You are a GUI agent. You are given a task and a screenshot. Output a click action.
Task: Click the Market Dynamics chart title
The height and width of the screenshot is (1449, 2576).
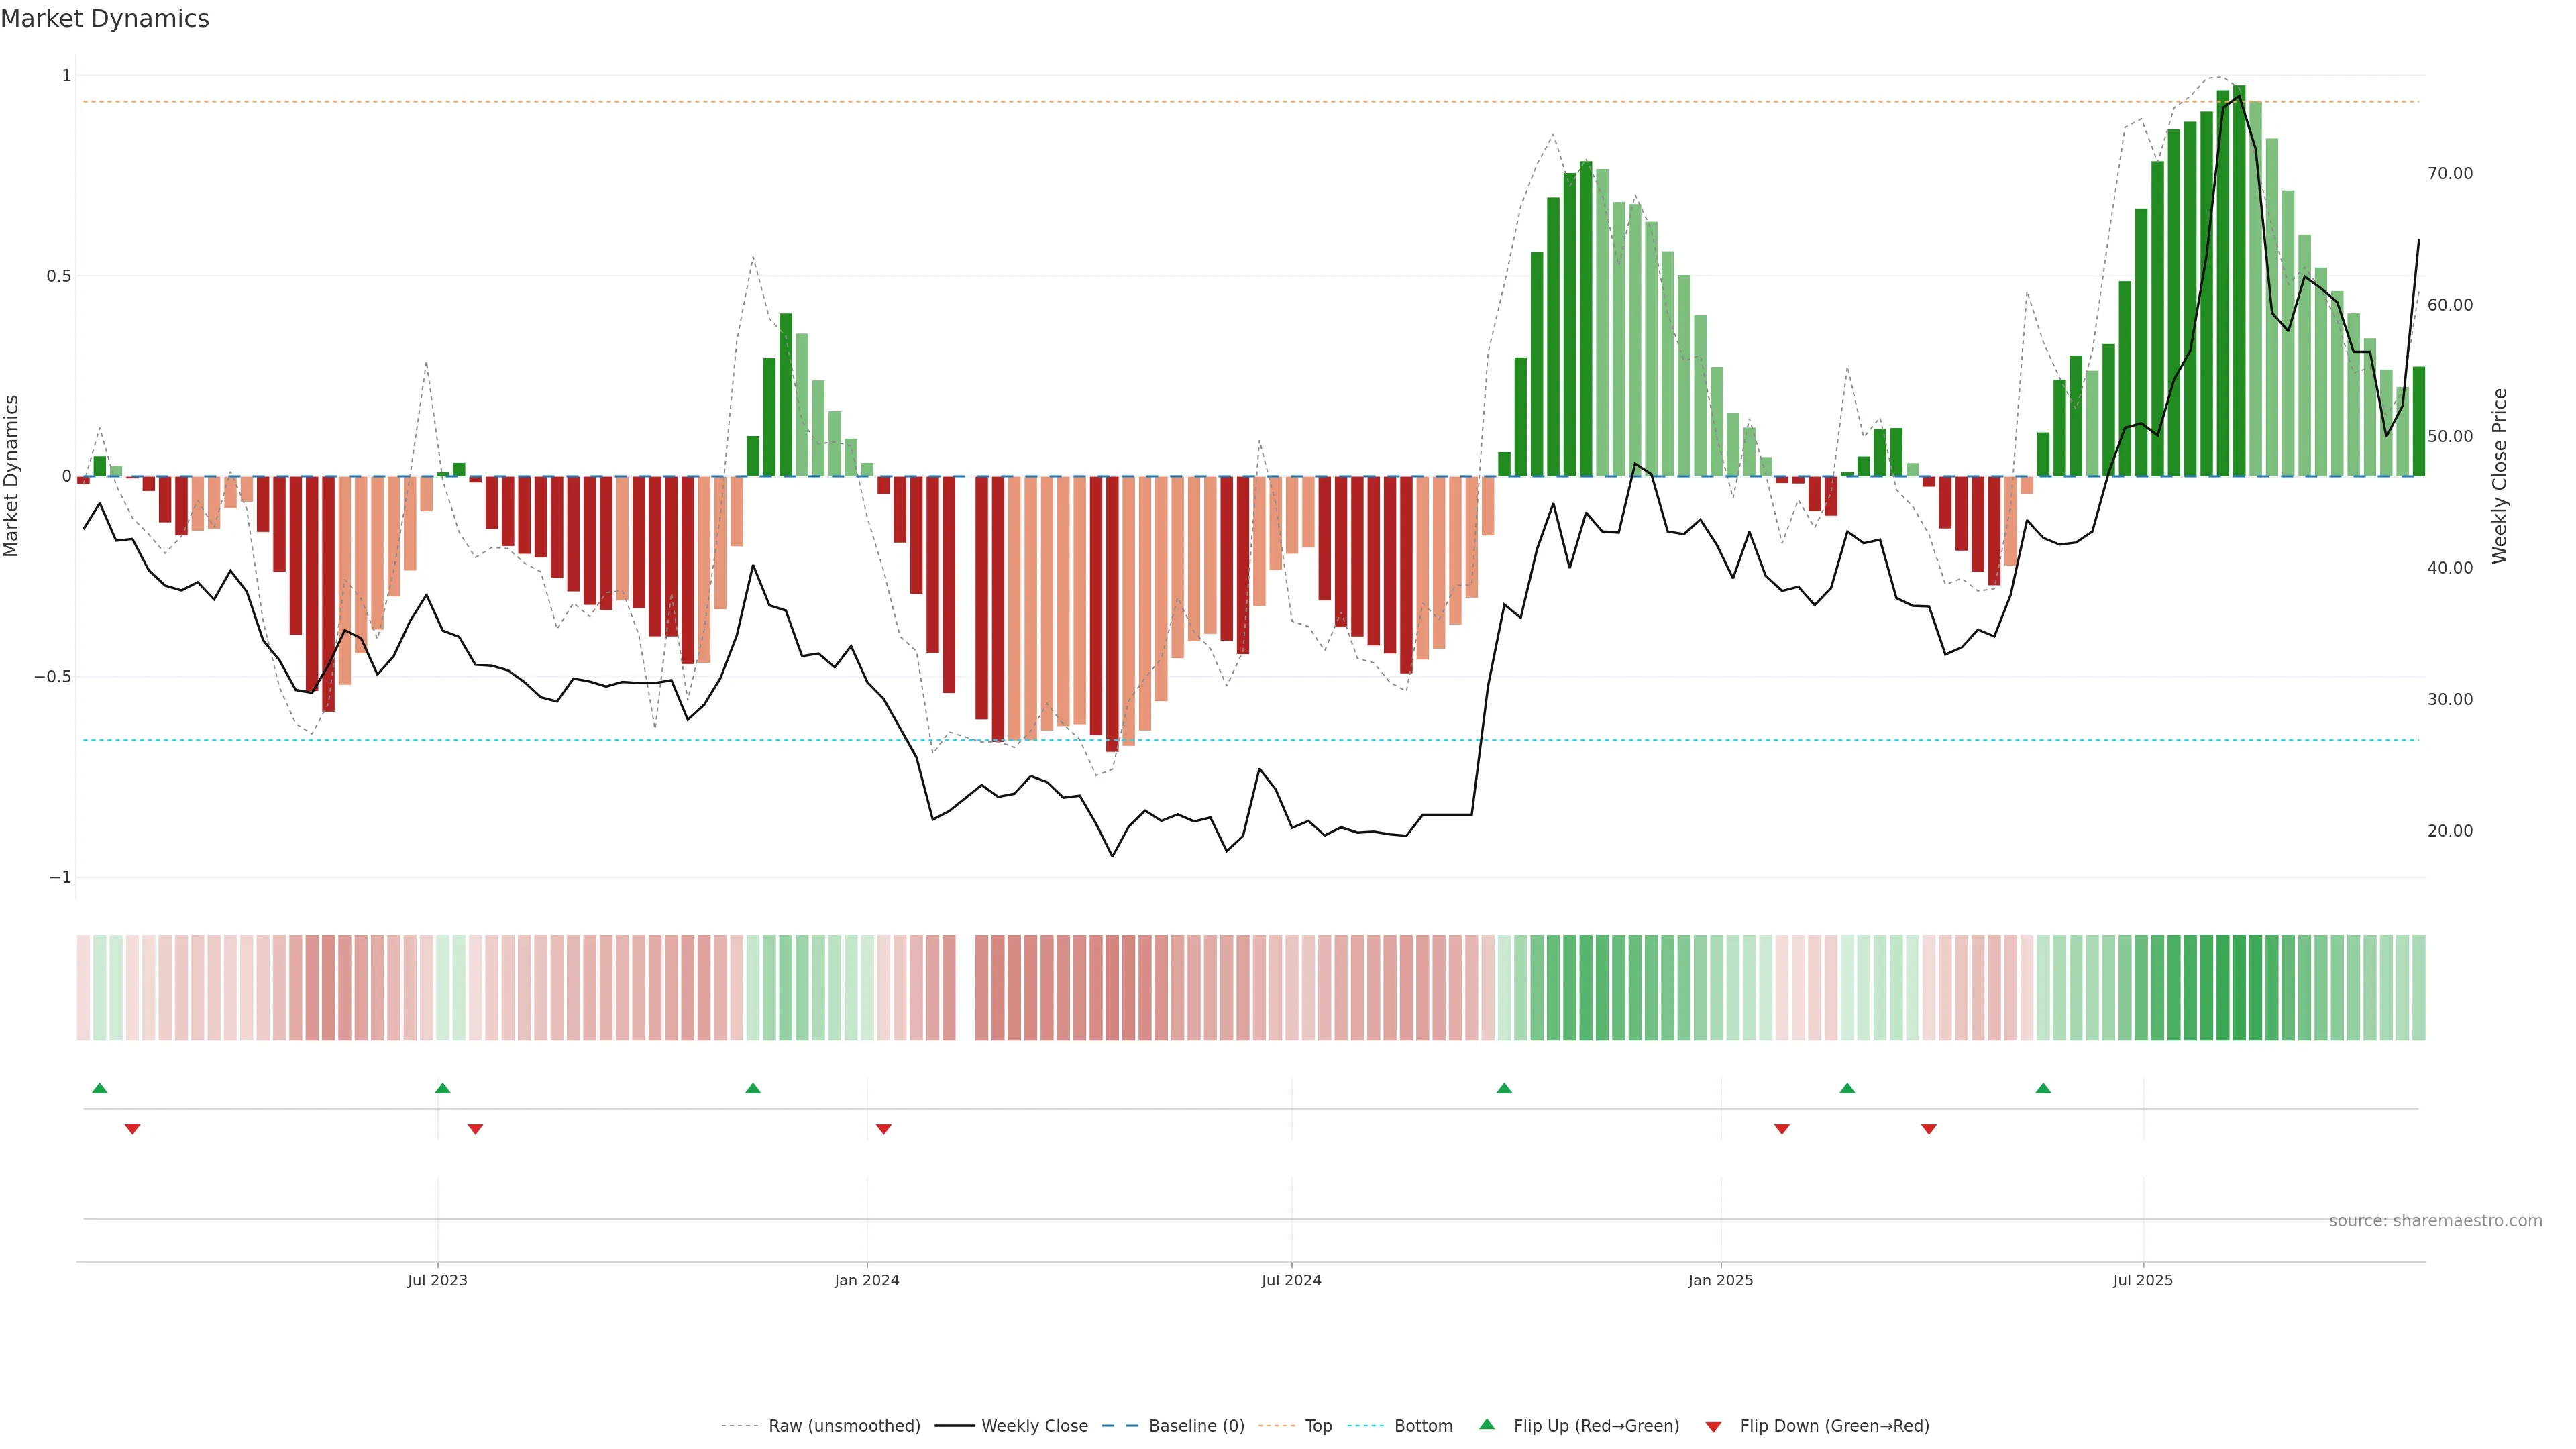coord(105,19)
